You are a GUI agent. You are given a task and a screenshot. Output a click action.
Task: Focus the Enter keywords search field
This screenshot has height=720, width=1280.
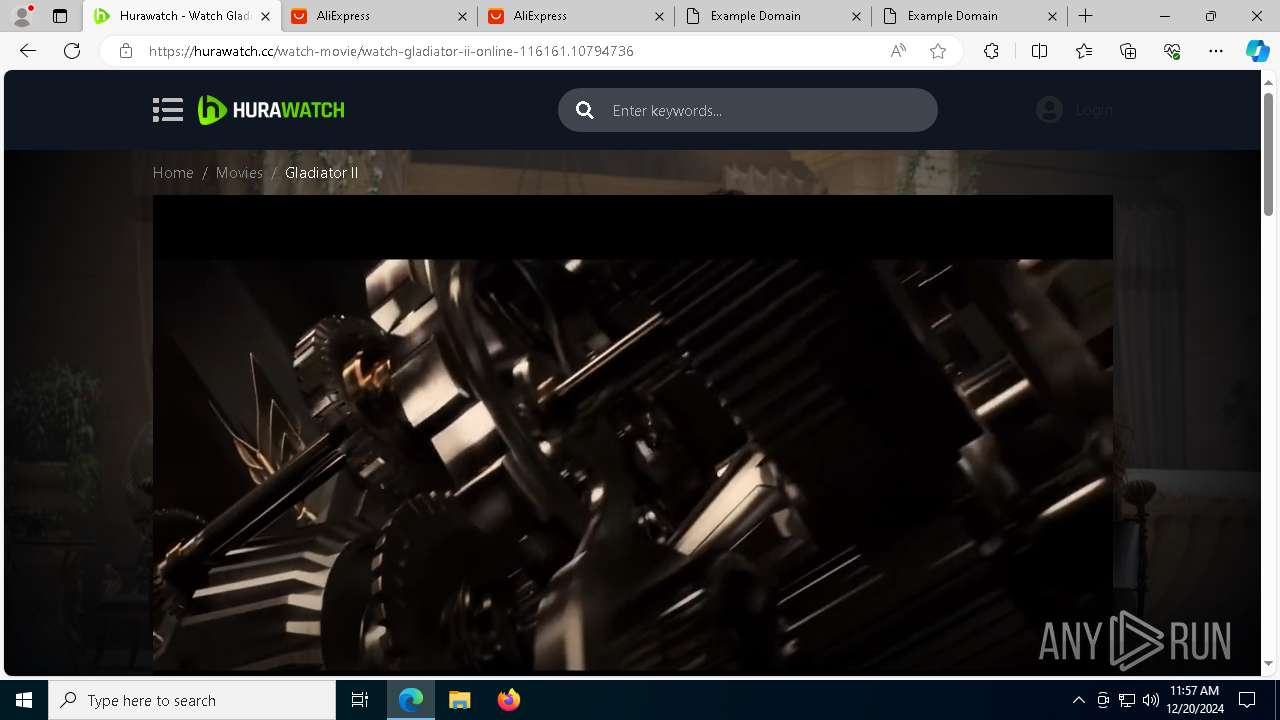coord(748,110)
